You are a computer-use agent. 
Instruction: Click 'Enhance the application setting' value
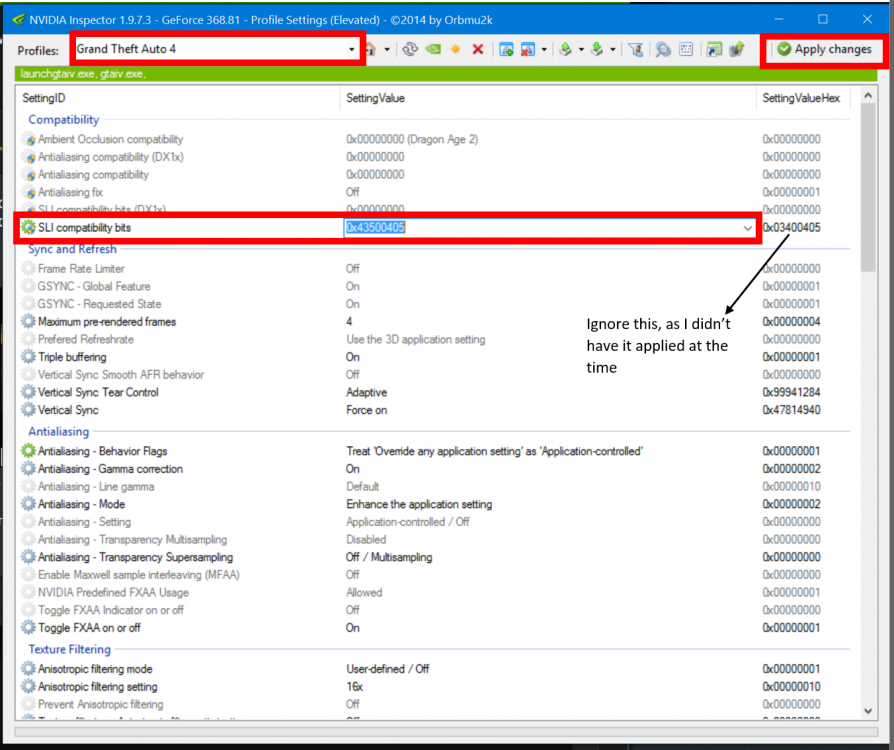419,504
